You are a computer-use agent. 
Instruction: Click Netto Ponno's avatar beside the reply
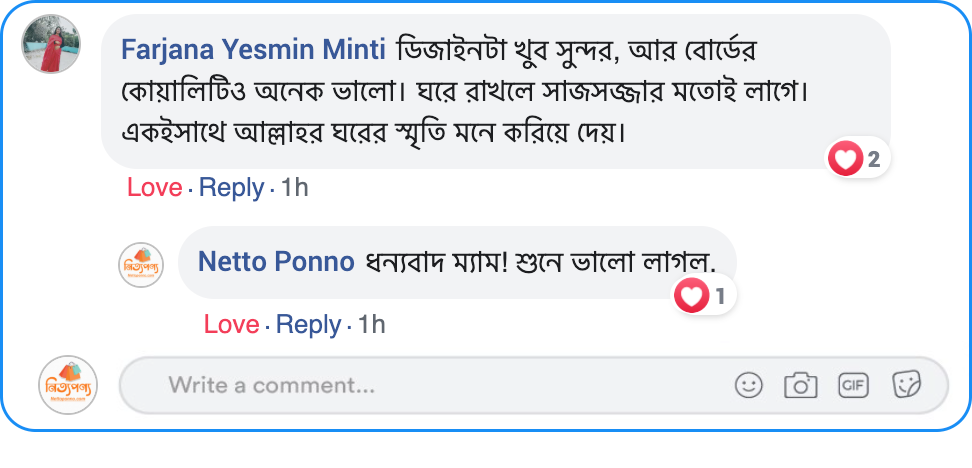141,265
